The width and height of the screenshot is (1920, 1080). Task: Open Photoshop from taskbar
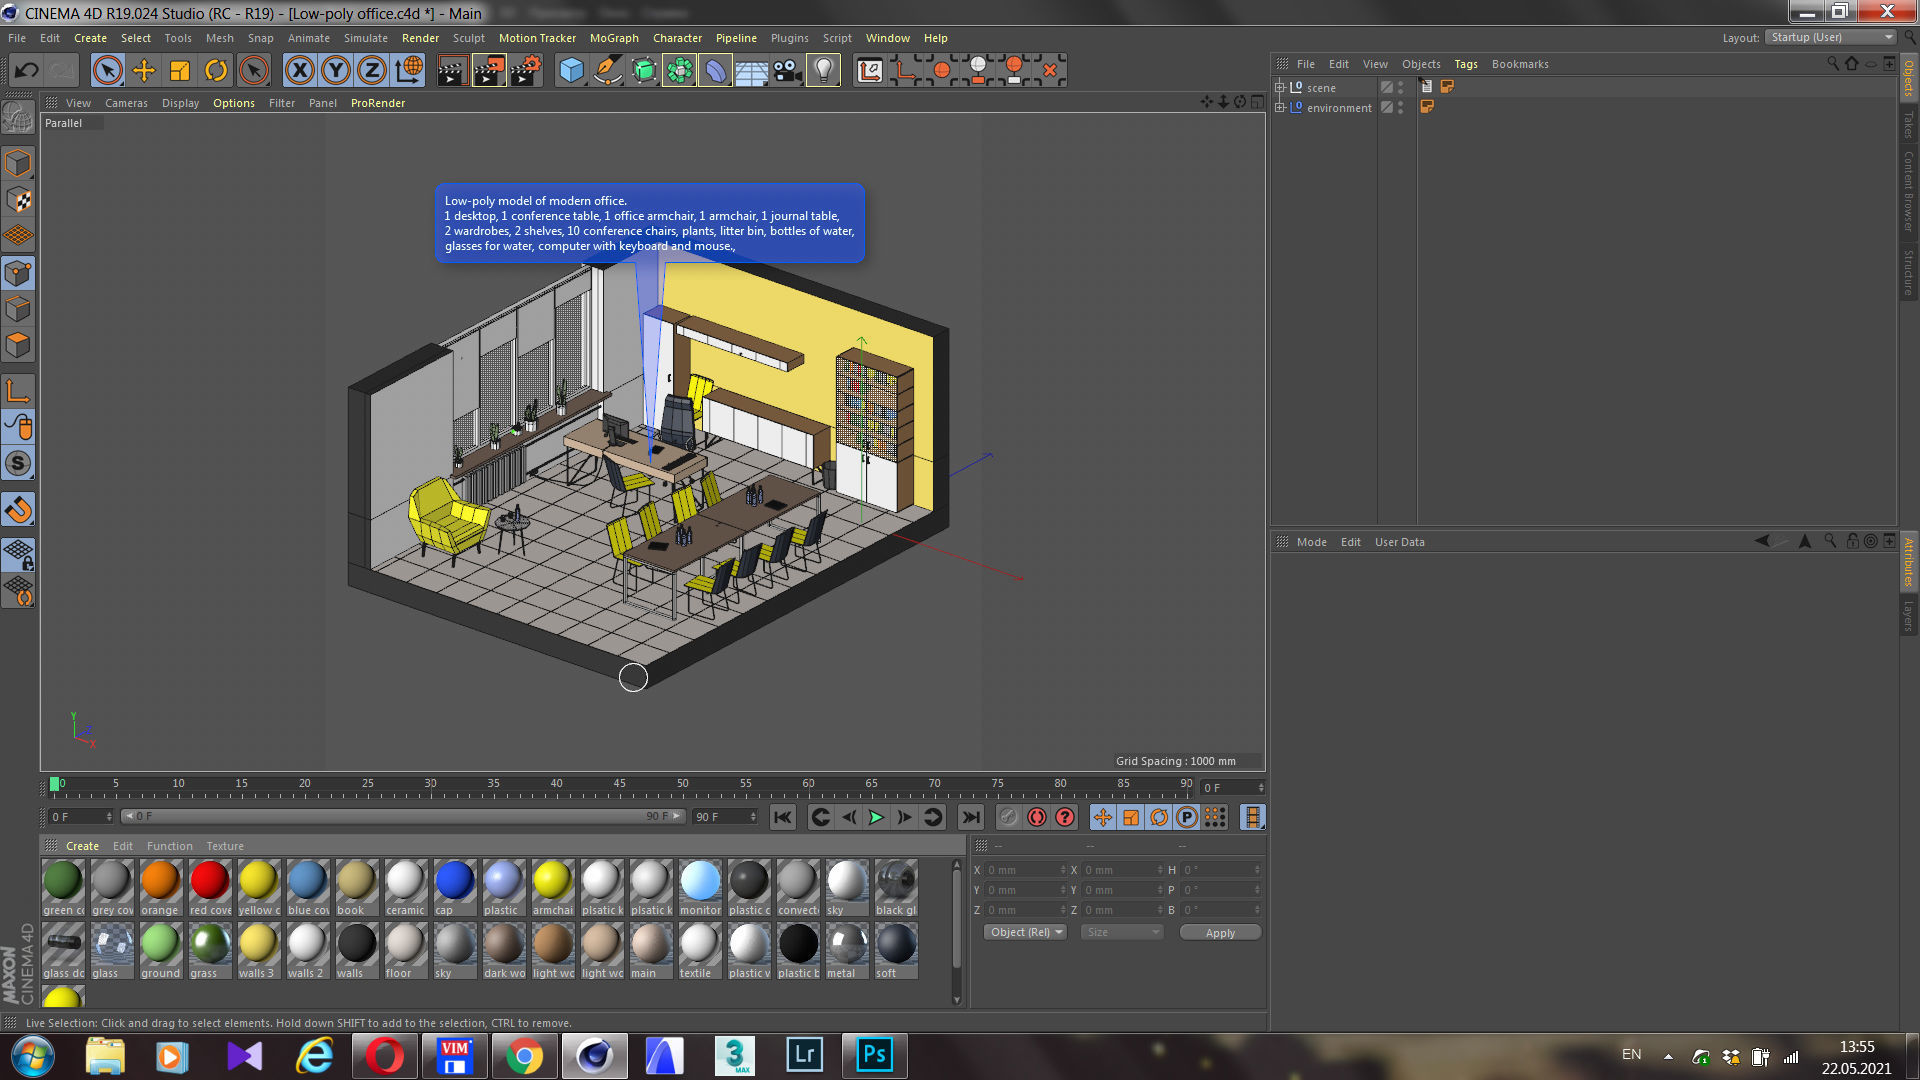[x=874, y=1055]
